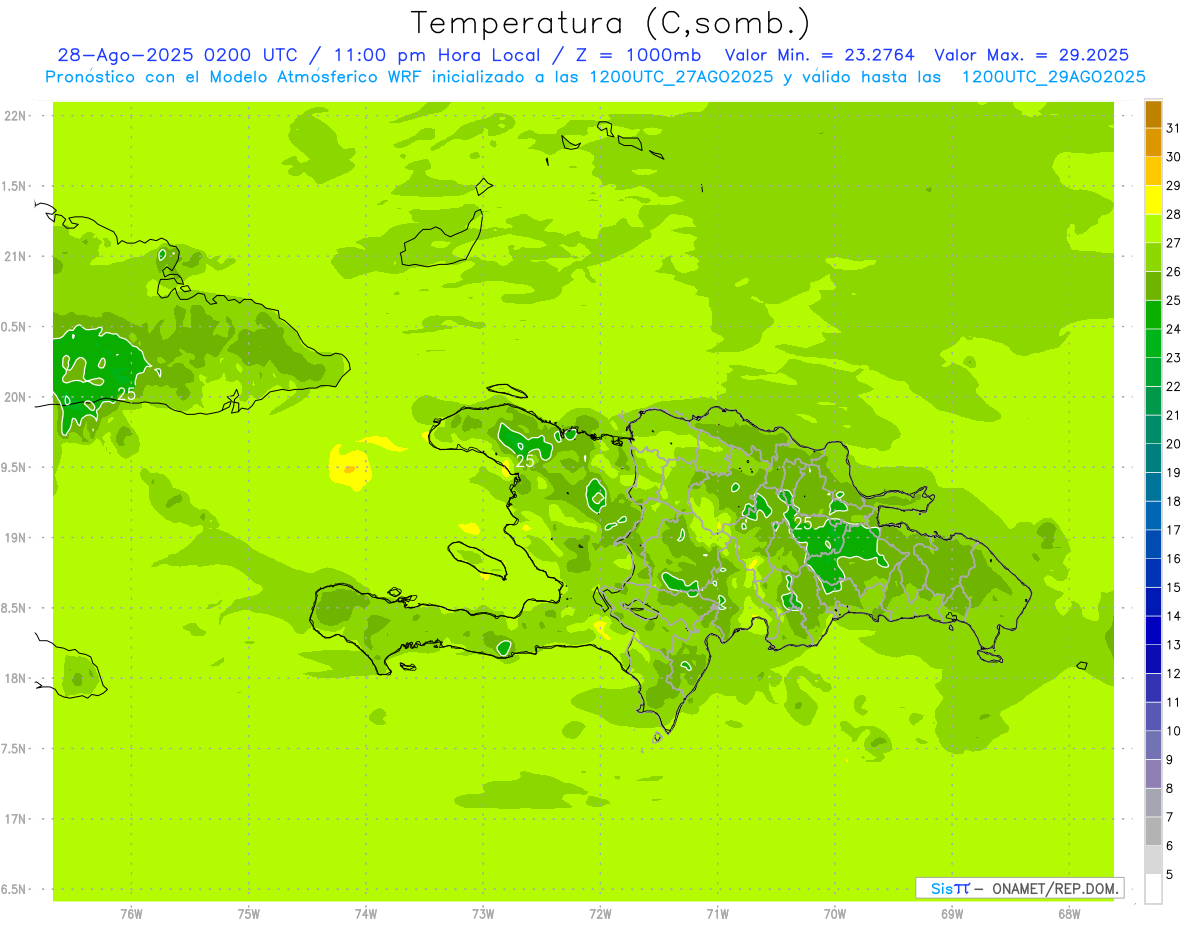The width and height of the screenshot is (1200, 927).
Task: Click the Sisπ logo text
Action: [949, 888]
